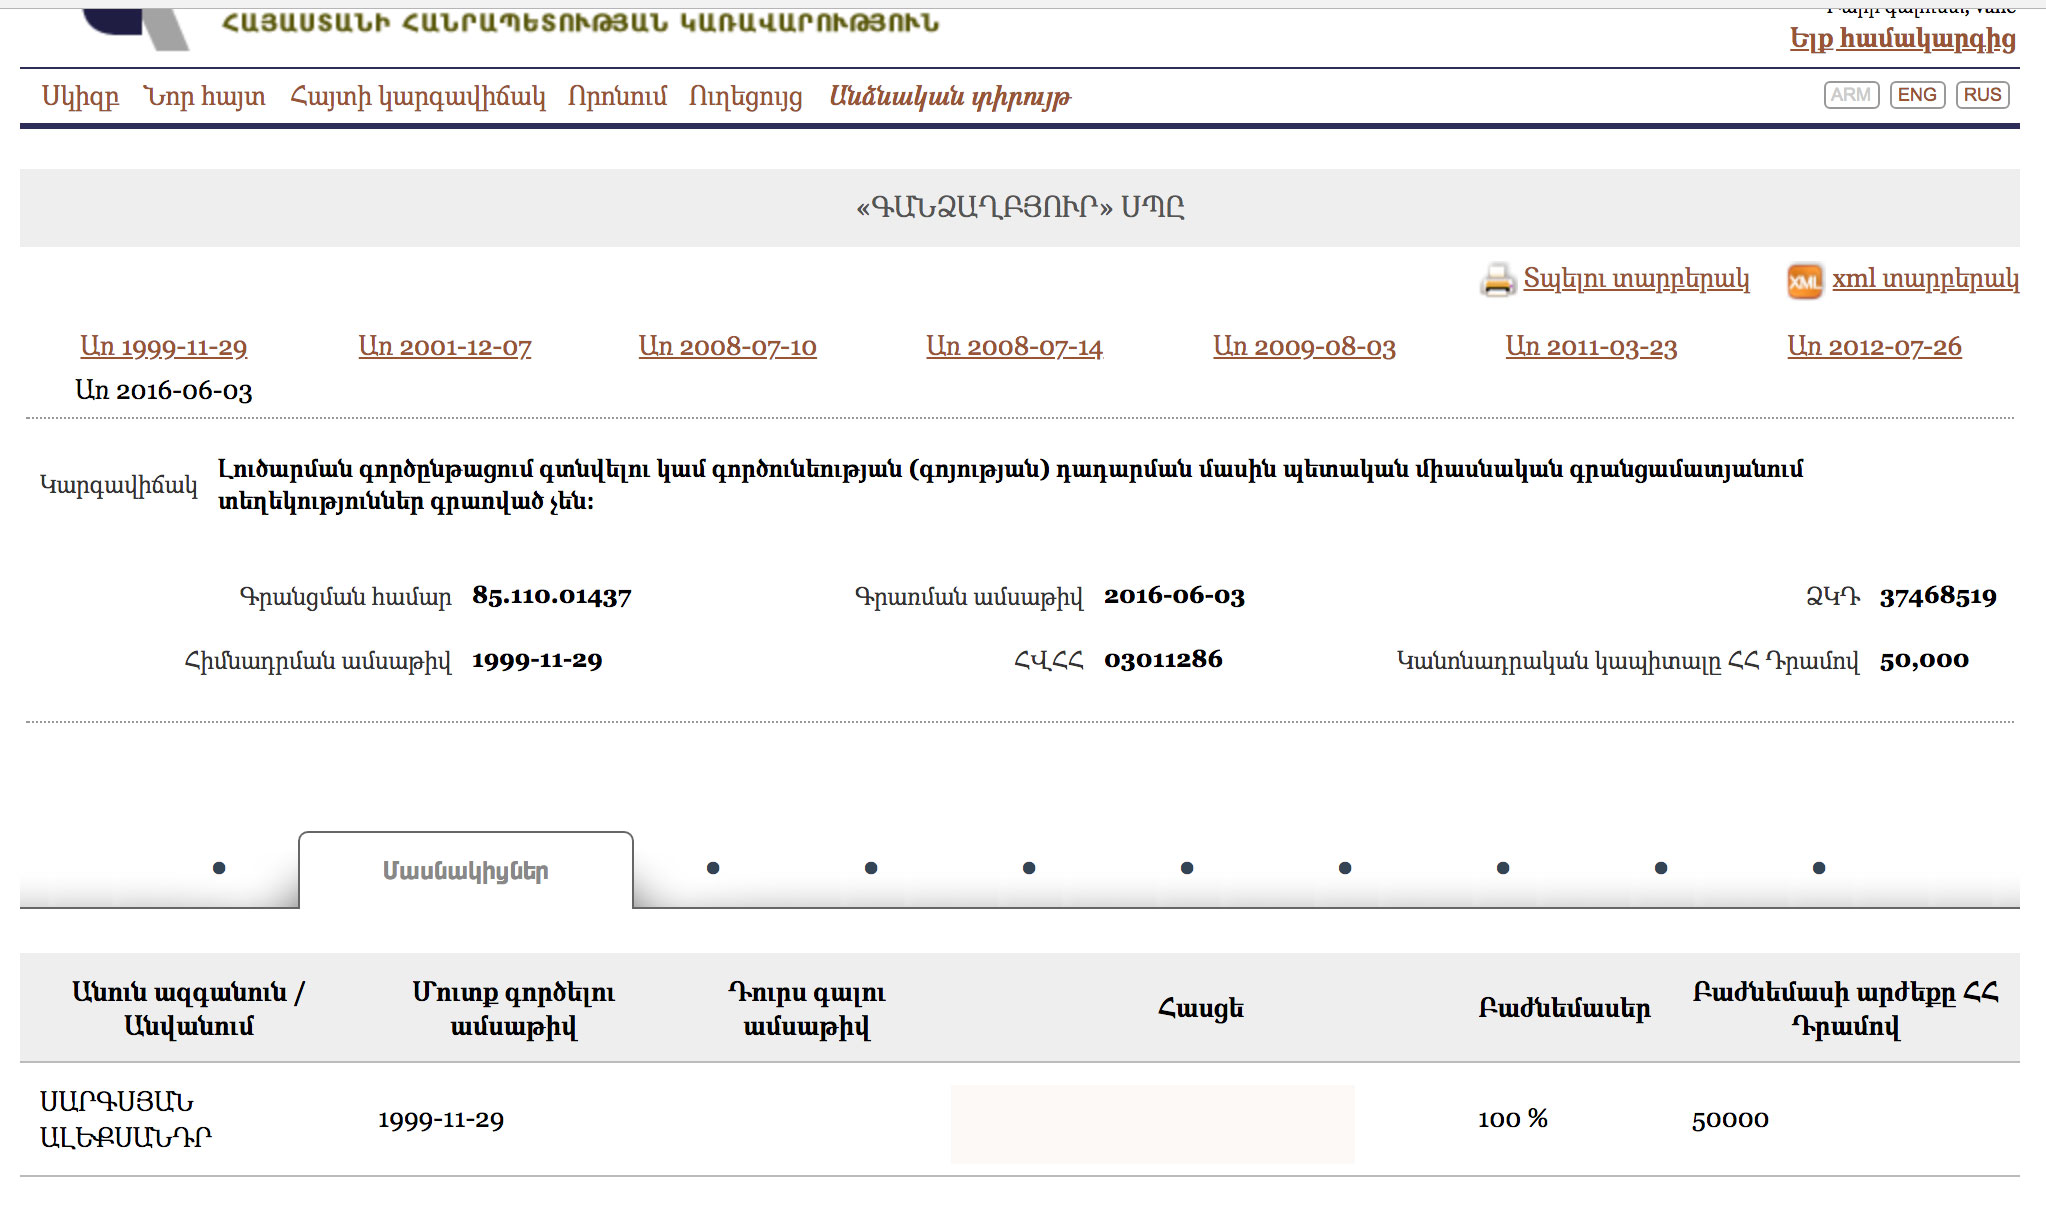2046x1215 pixels.
Task: Open record dated 2008-07-14
Action: (1015, 347)
